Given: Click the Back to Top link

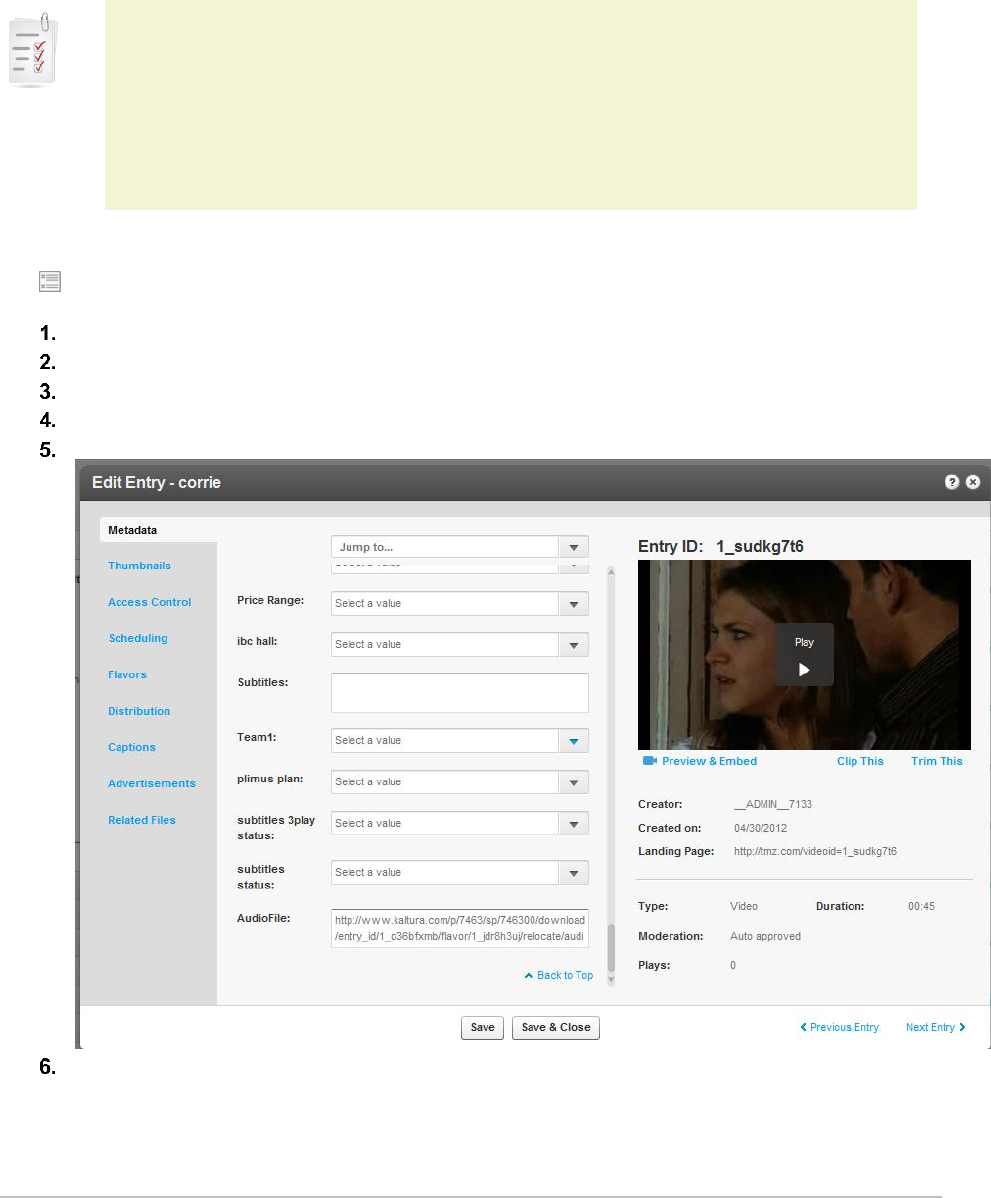Looking at the screenshot, I should pyautogui.click(x=565, y=976).
